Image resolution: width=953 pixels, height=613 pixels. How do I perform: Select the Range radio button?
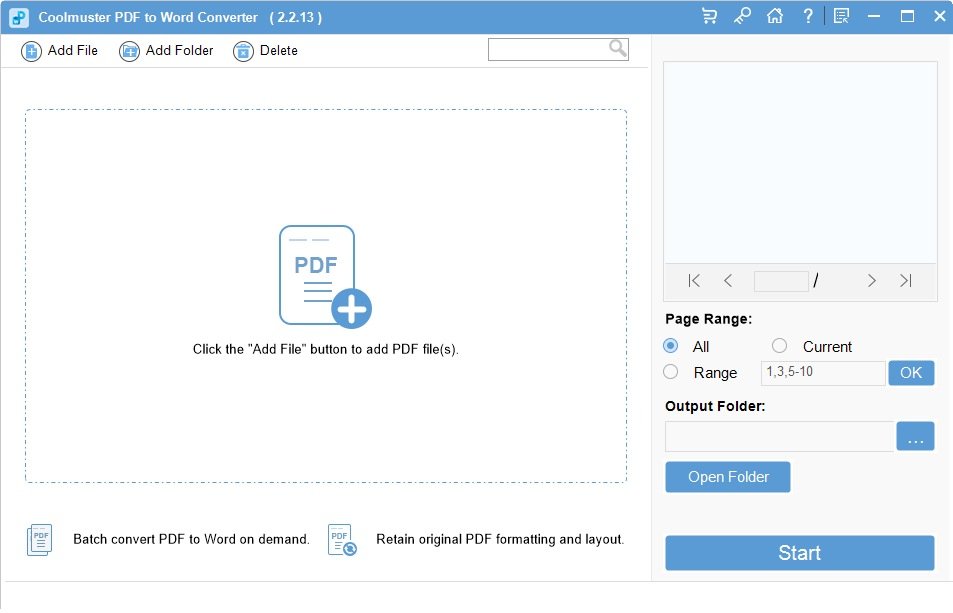point(671,372)
